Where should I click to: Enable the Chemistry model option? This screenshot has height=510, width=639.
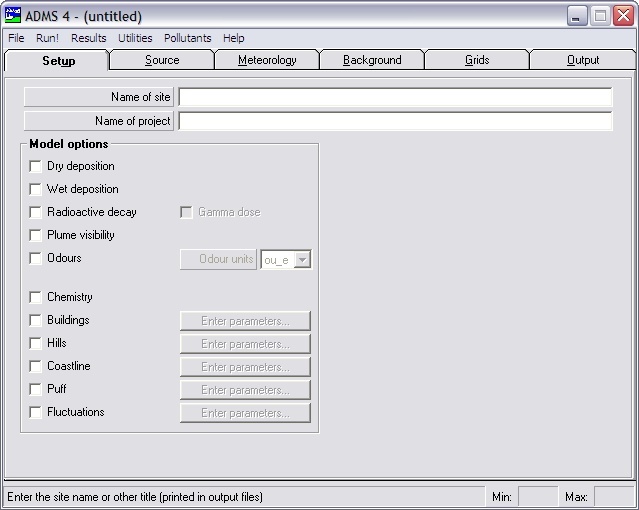click(x=35, y=297)
